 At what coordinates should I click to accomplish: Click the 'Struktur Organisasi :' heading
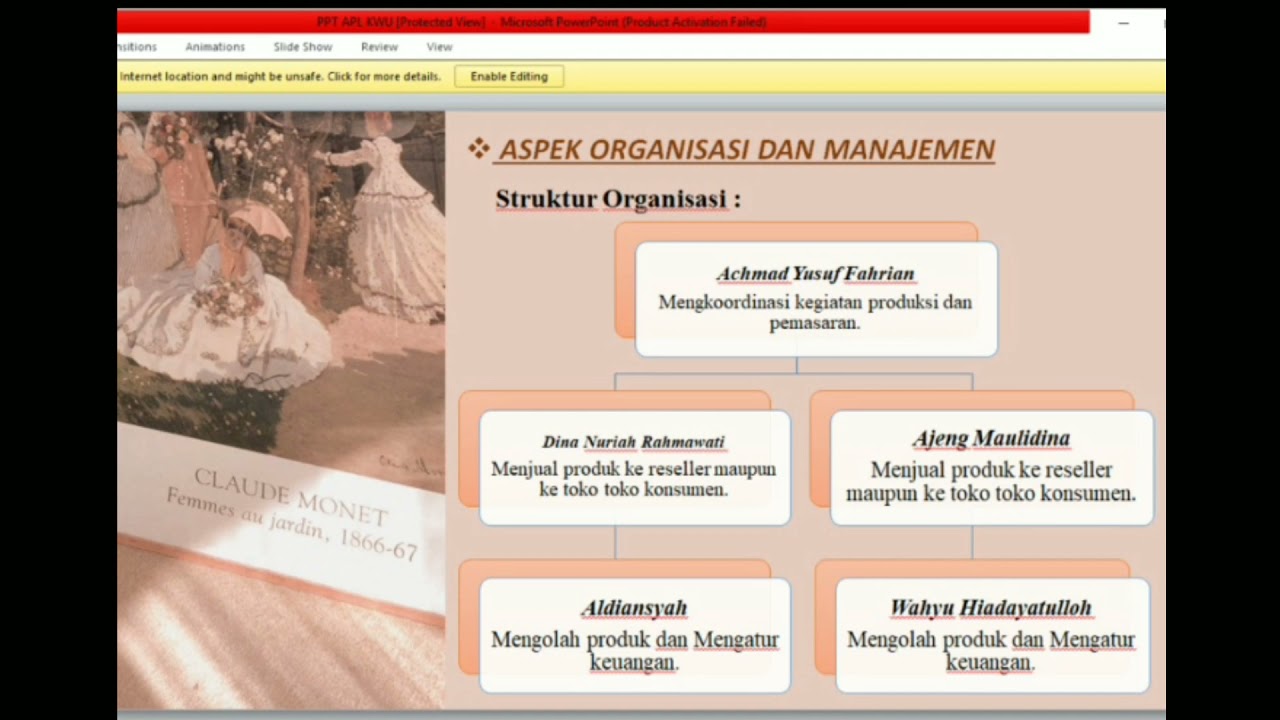point(618,199)
